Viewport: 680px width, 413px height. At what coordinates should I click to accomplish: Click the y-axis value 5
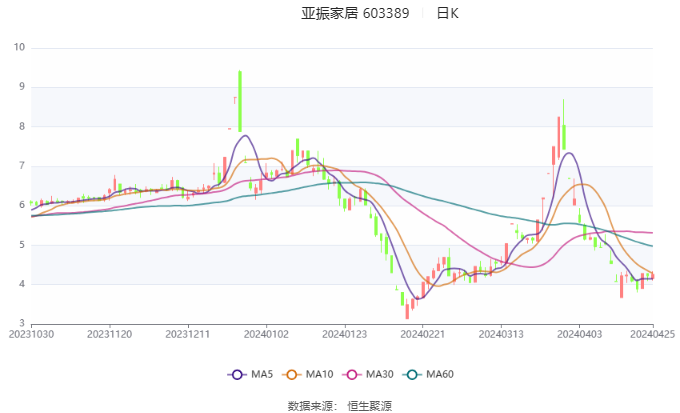tap(22, 245)
